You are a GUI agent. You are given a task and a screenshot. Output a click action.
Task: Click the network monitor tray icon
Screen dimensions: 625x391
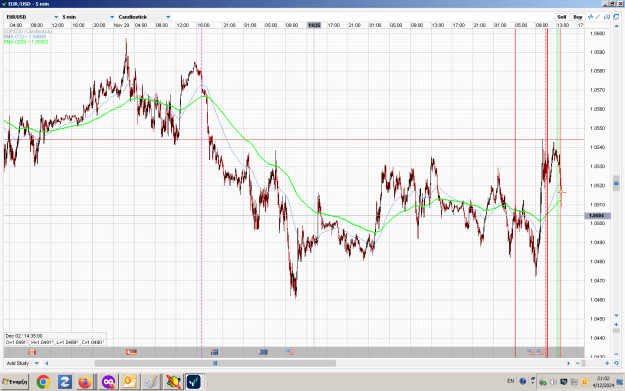(564, 382)
